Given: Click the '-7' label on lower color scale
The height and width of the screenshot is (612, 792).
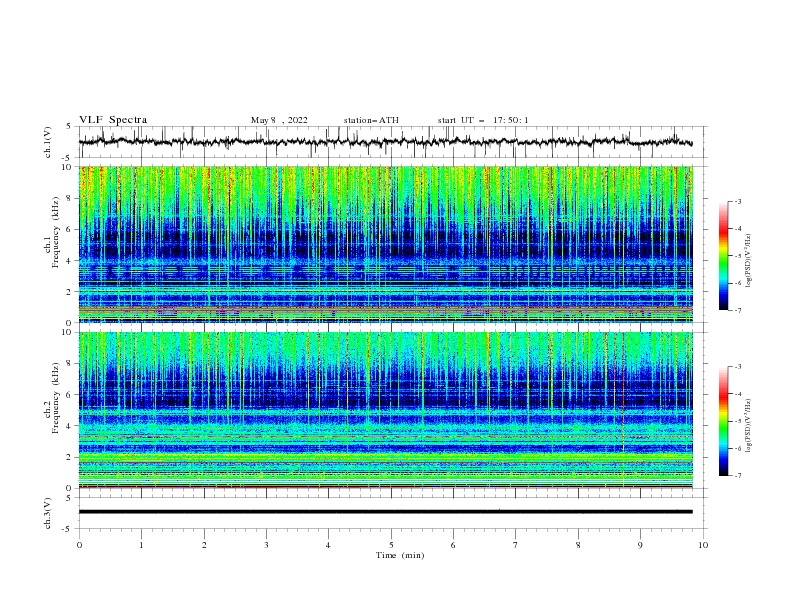Looking at the screenshot, I should tap(737, 475).
